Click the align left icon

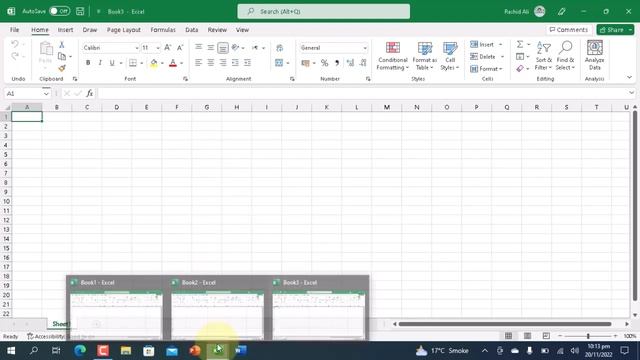198,63
